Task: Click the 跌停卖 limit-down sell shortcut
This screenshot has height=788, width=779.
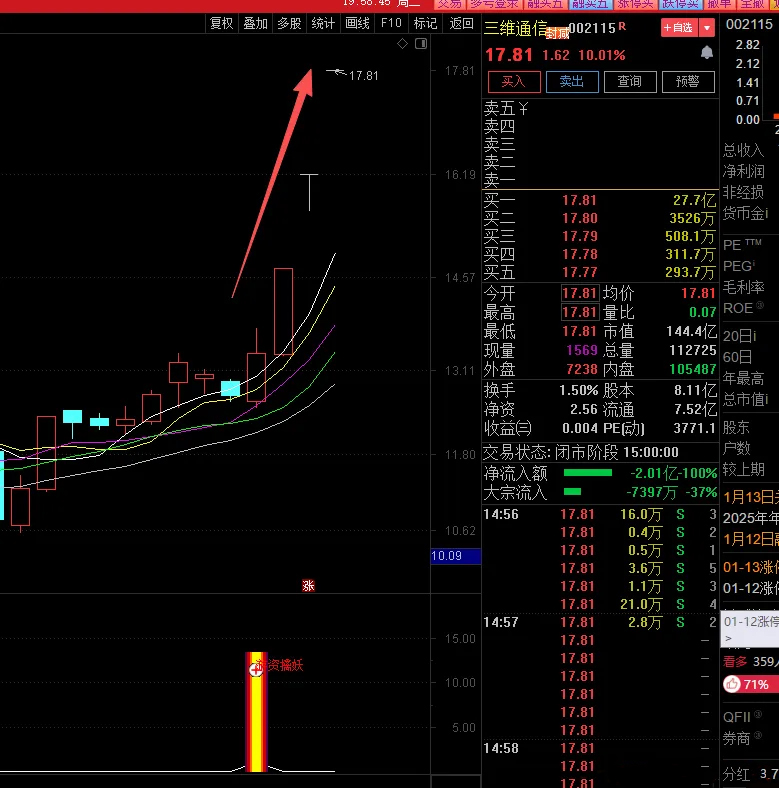Action: 680,4
